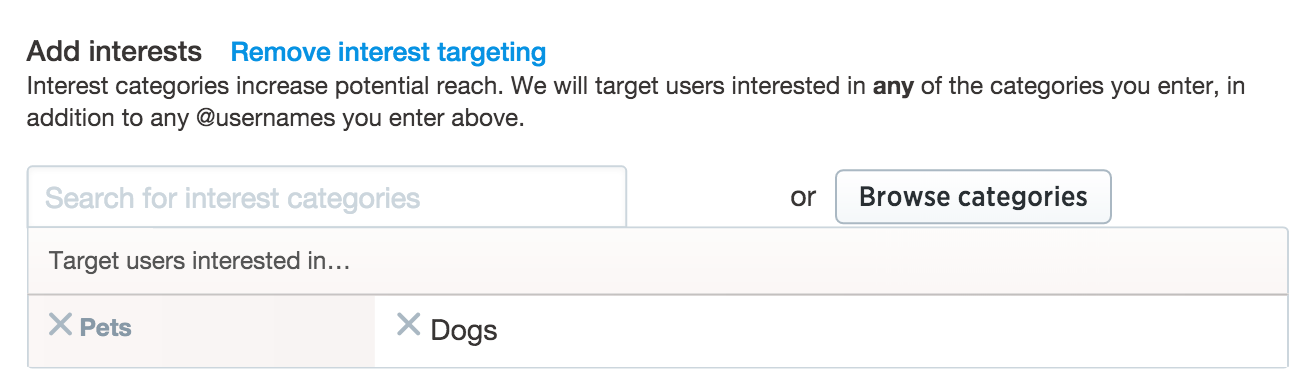Select the Pets parent category label
Image resolution: width=1310 pixels, height=386 pixels.
point(105,328)
